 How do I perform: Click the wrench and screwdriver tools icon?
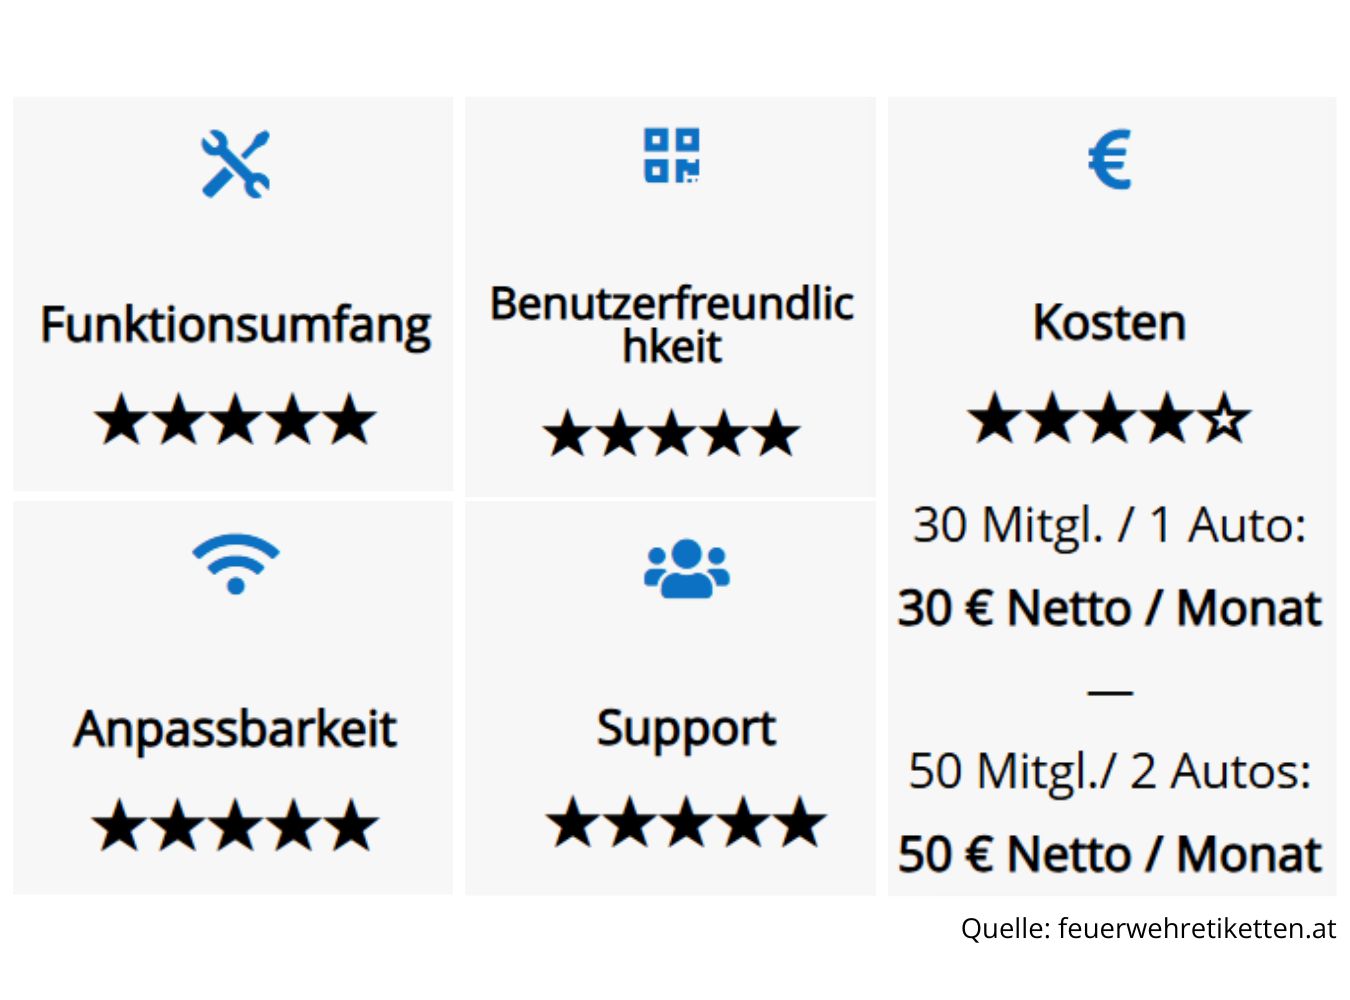(x=236, y=163)
